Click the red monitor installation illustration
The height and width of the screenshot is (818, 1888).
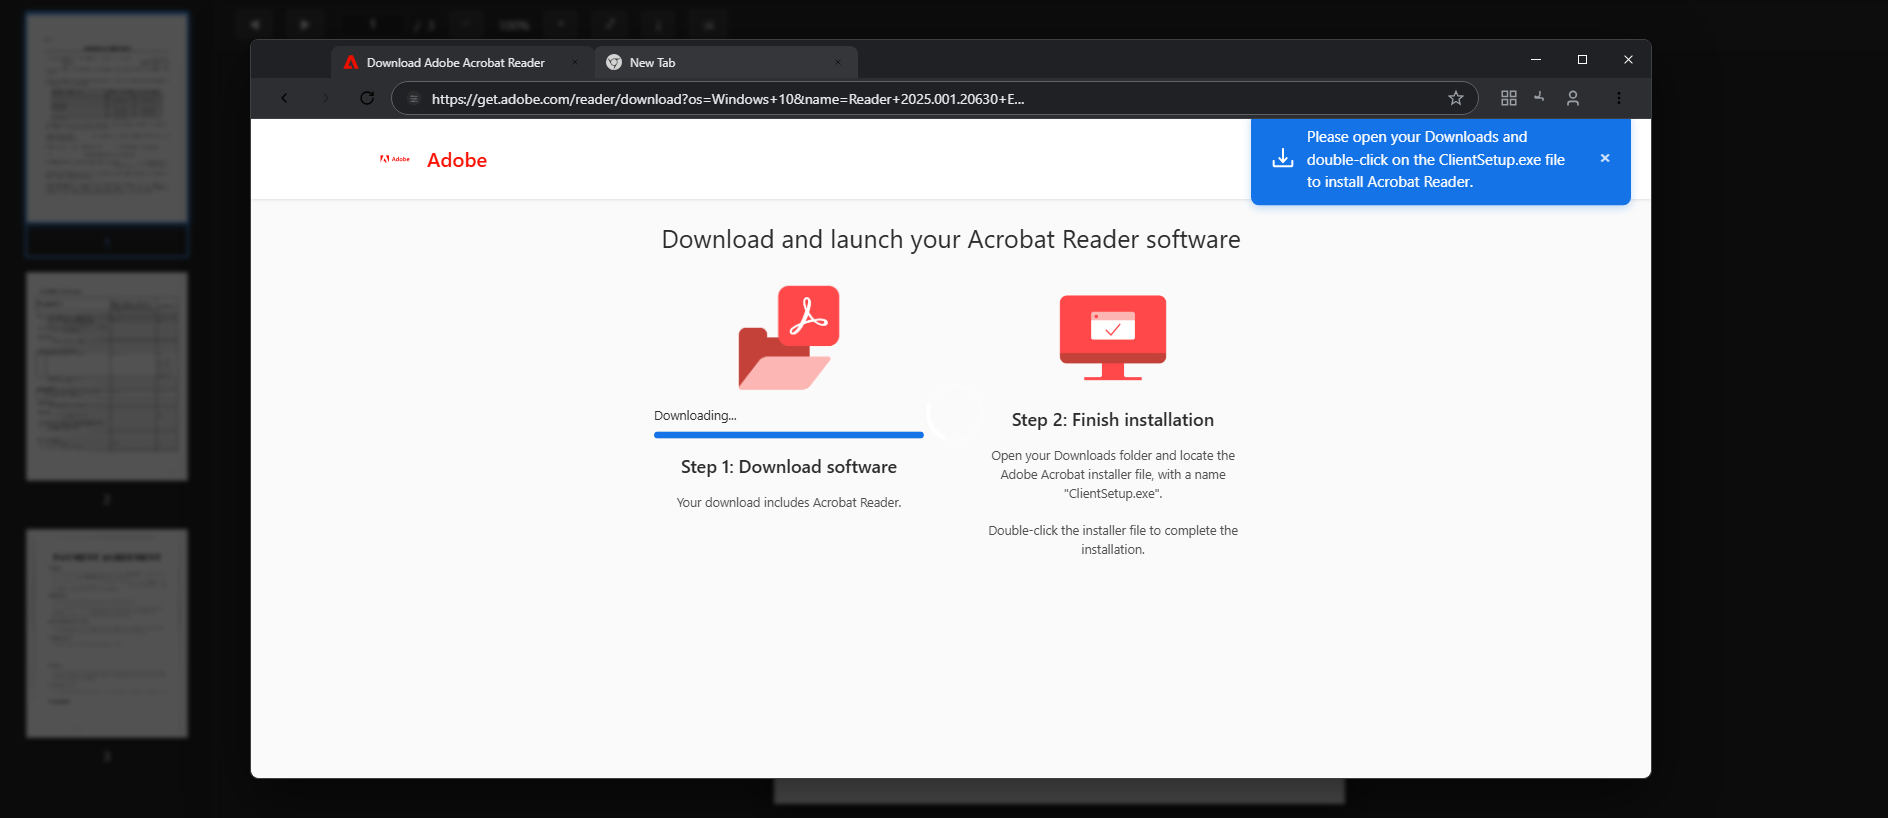pyautogui.click(x=1113, y=338)
